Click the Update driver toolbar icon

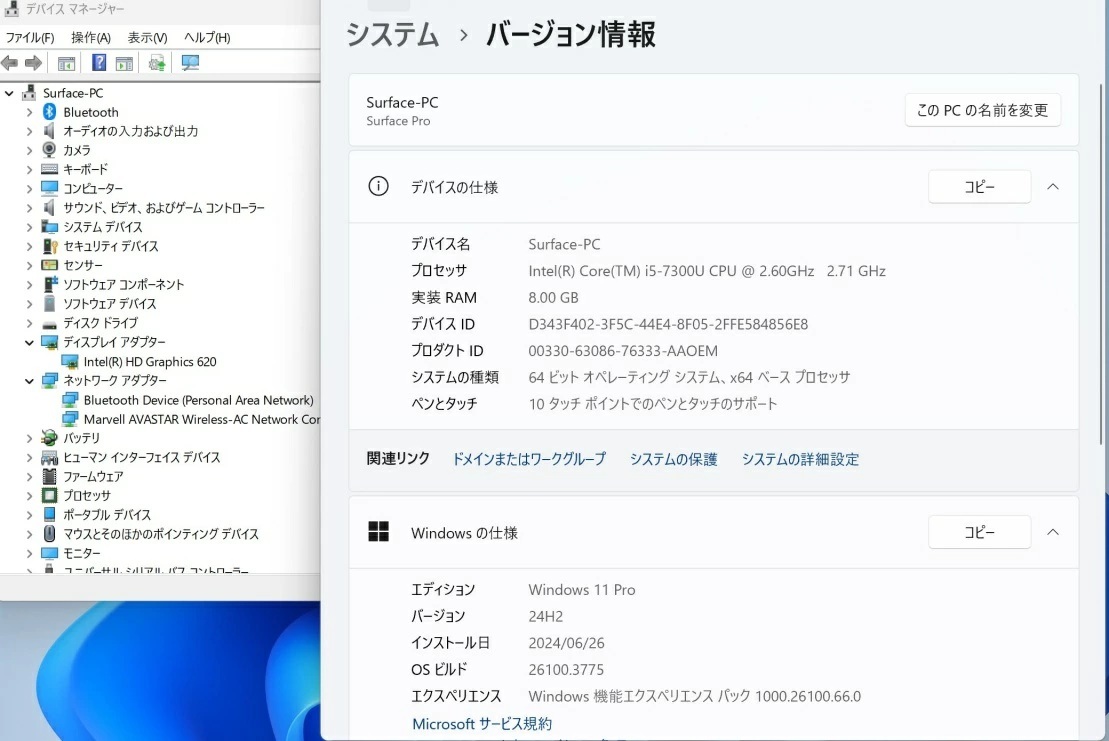(x=156, y=62)
